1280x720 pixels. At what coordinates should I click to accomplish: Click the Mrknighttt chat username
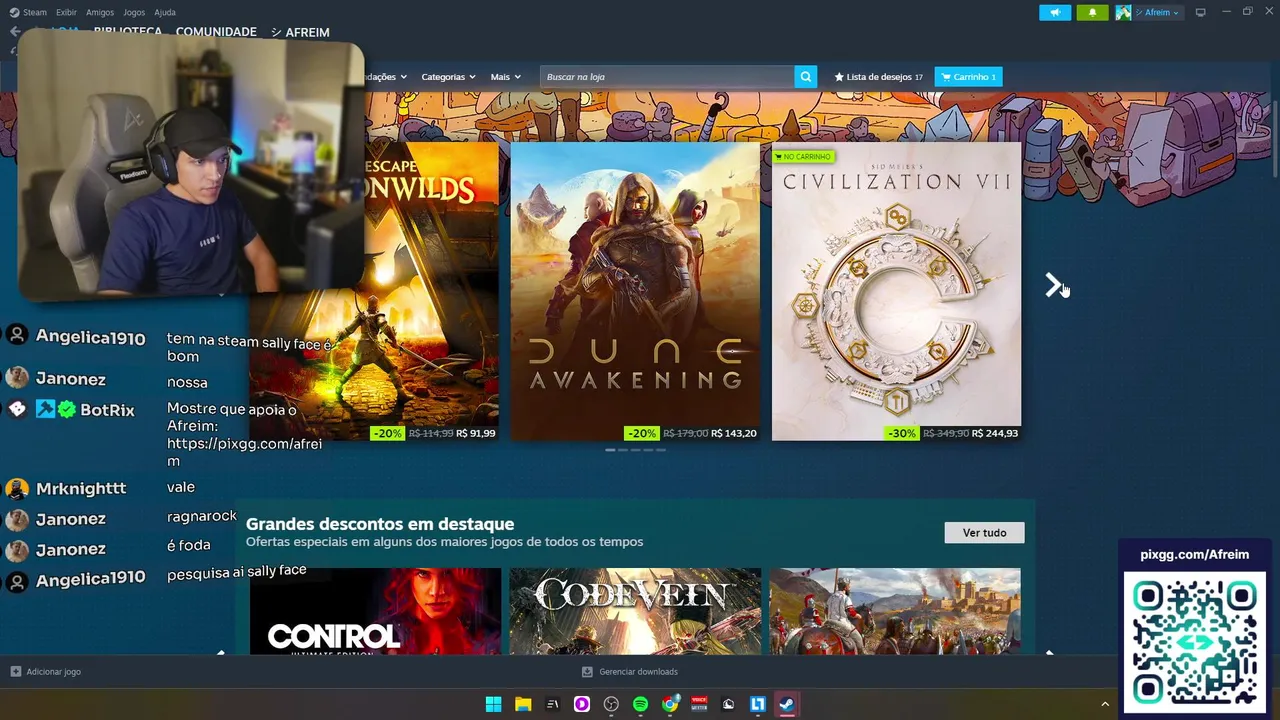(81, 488)
